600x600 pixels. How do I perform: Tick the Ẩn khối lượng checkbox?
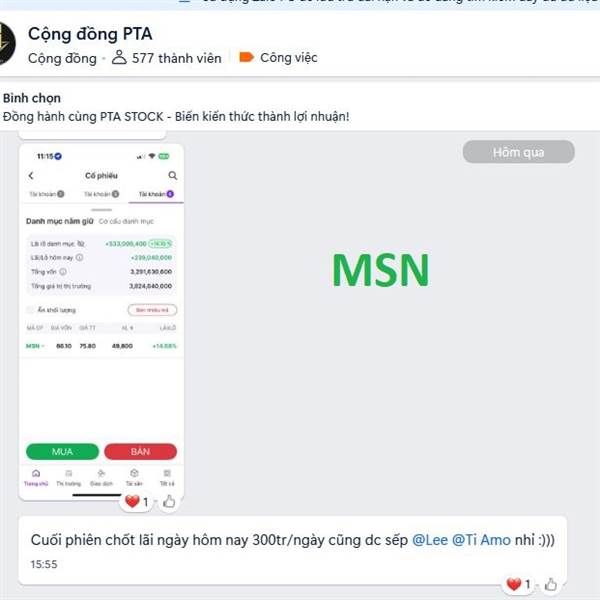(x=30, y=310)
